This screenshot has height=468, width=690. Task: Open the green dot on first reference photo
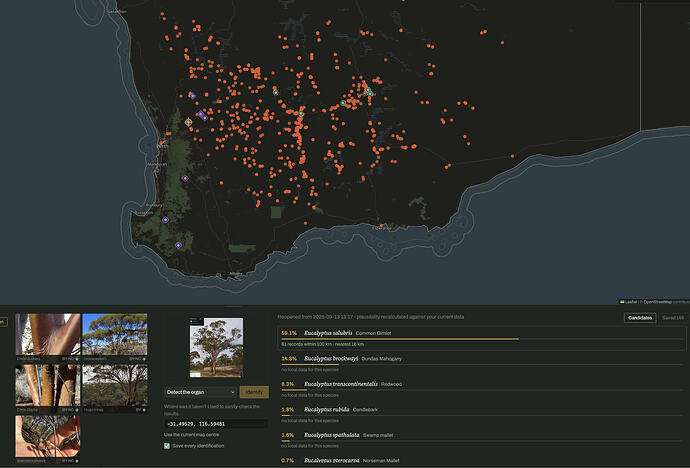(x=77, y=359)
